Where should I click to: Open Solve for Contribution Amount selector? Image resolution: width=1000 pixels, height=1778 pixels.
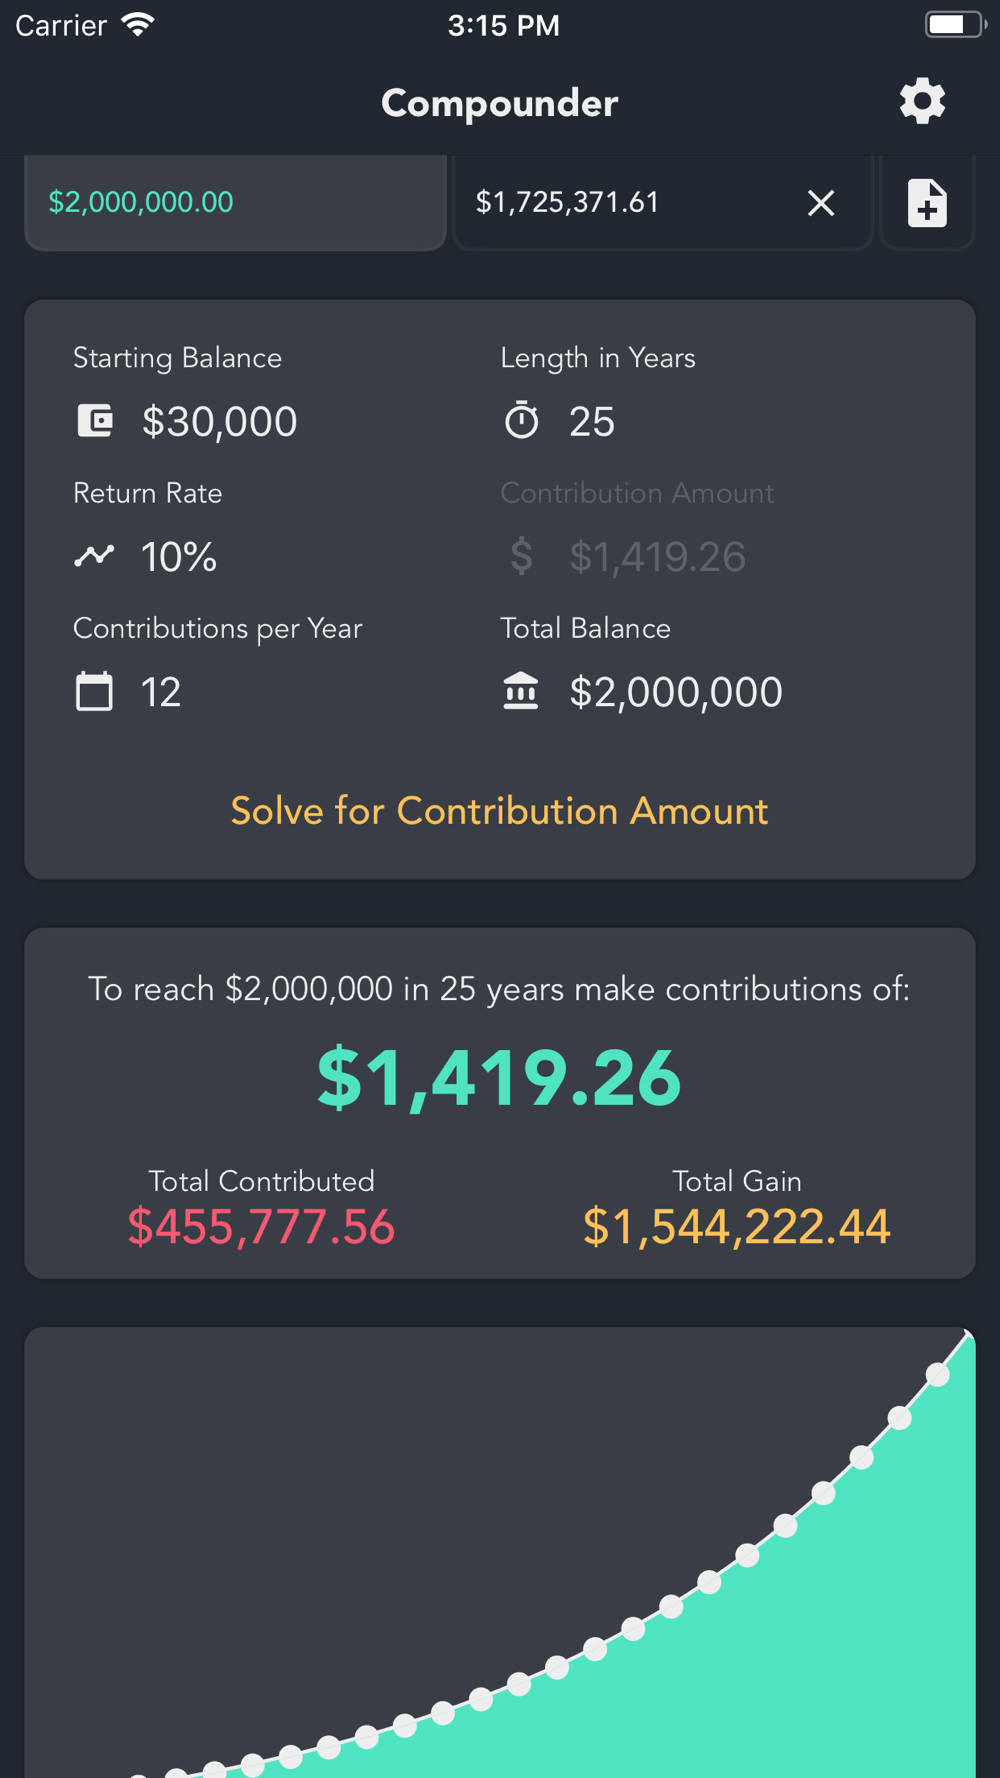[499, 811]
